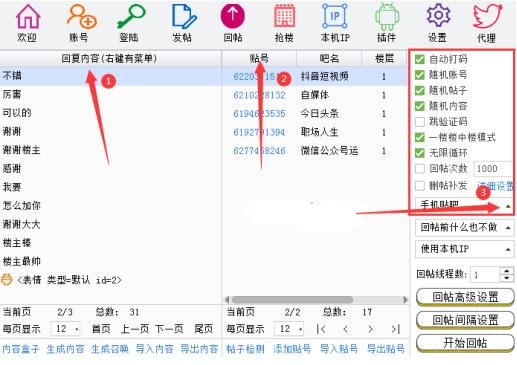
Task: Toggle 一楼楼中楼模式 checkbox
Action: (420, 137)
